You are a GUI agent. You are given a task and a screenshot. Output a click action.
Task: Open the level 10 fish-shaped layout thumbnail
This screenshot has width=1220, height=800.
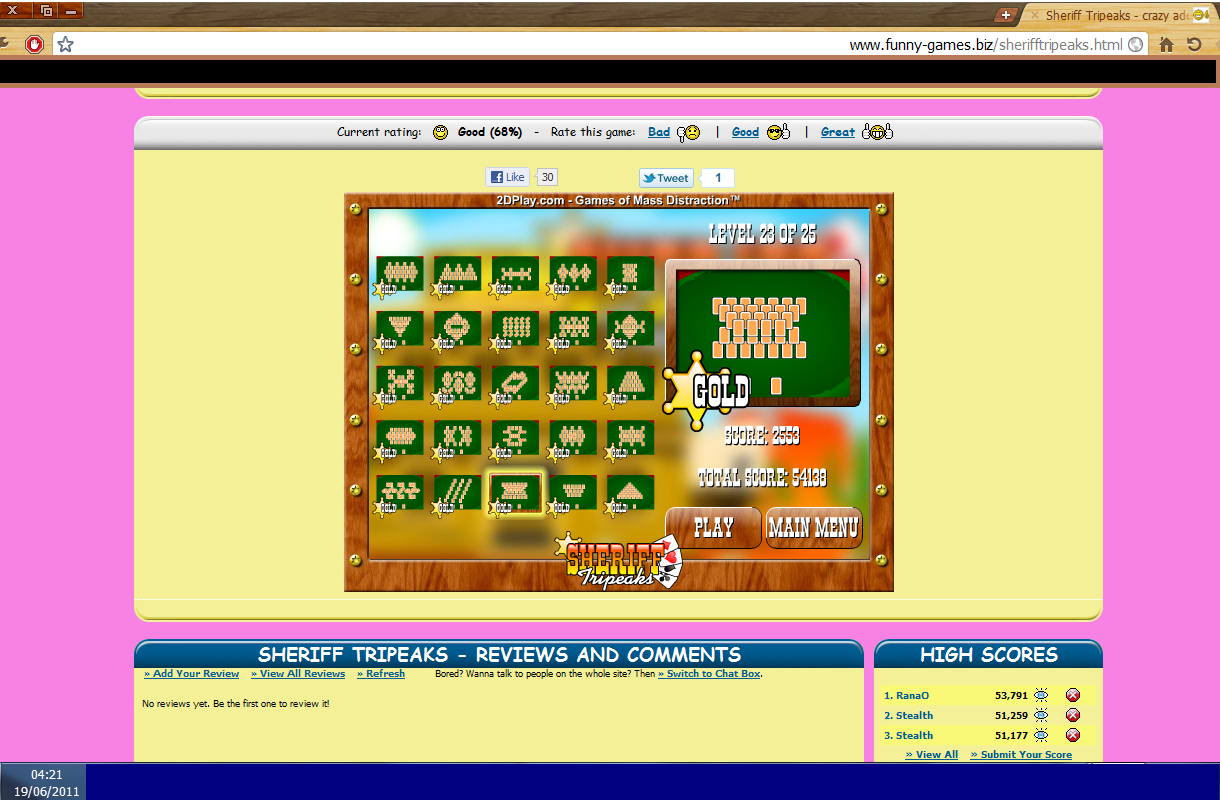pos(631,329)
